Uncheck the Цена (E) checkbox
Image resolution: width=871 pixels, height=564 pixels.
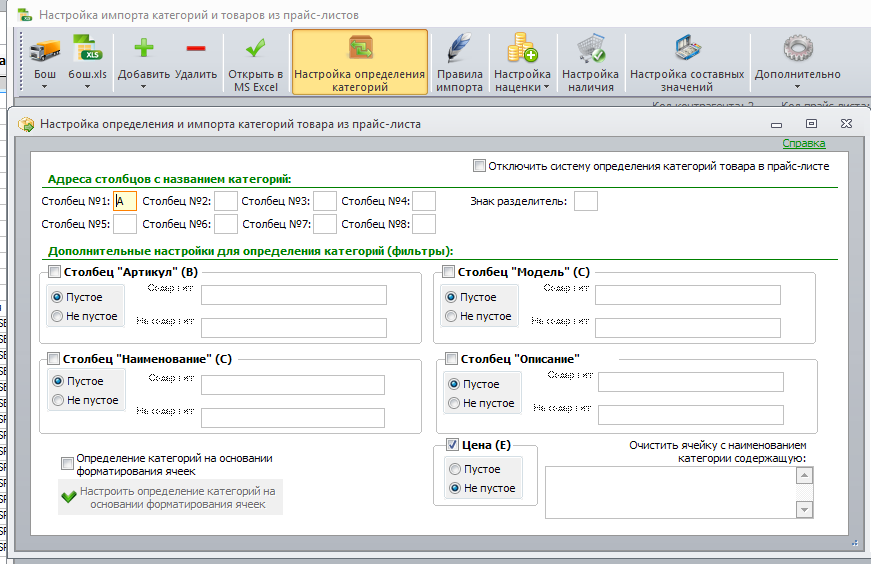click(452, 445)
